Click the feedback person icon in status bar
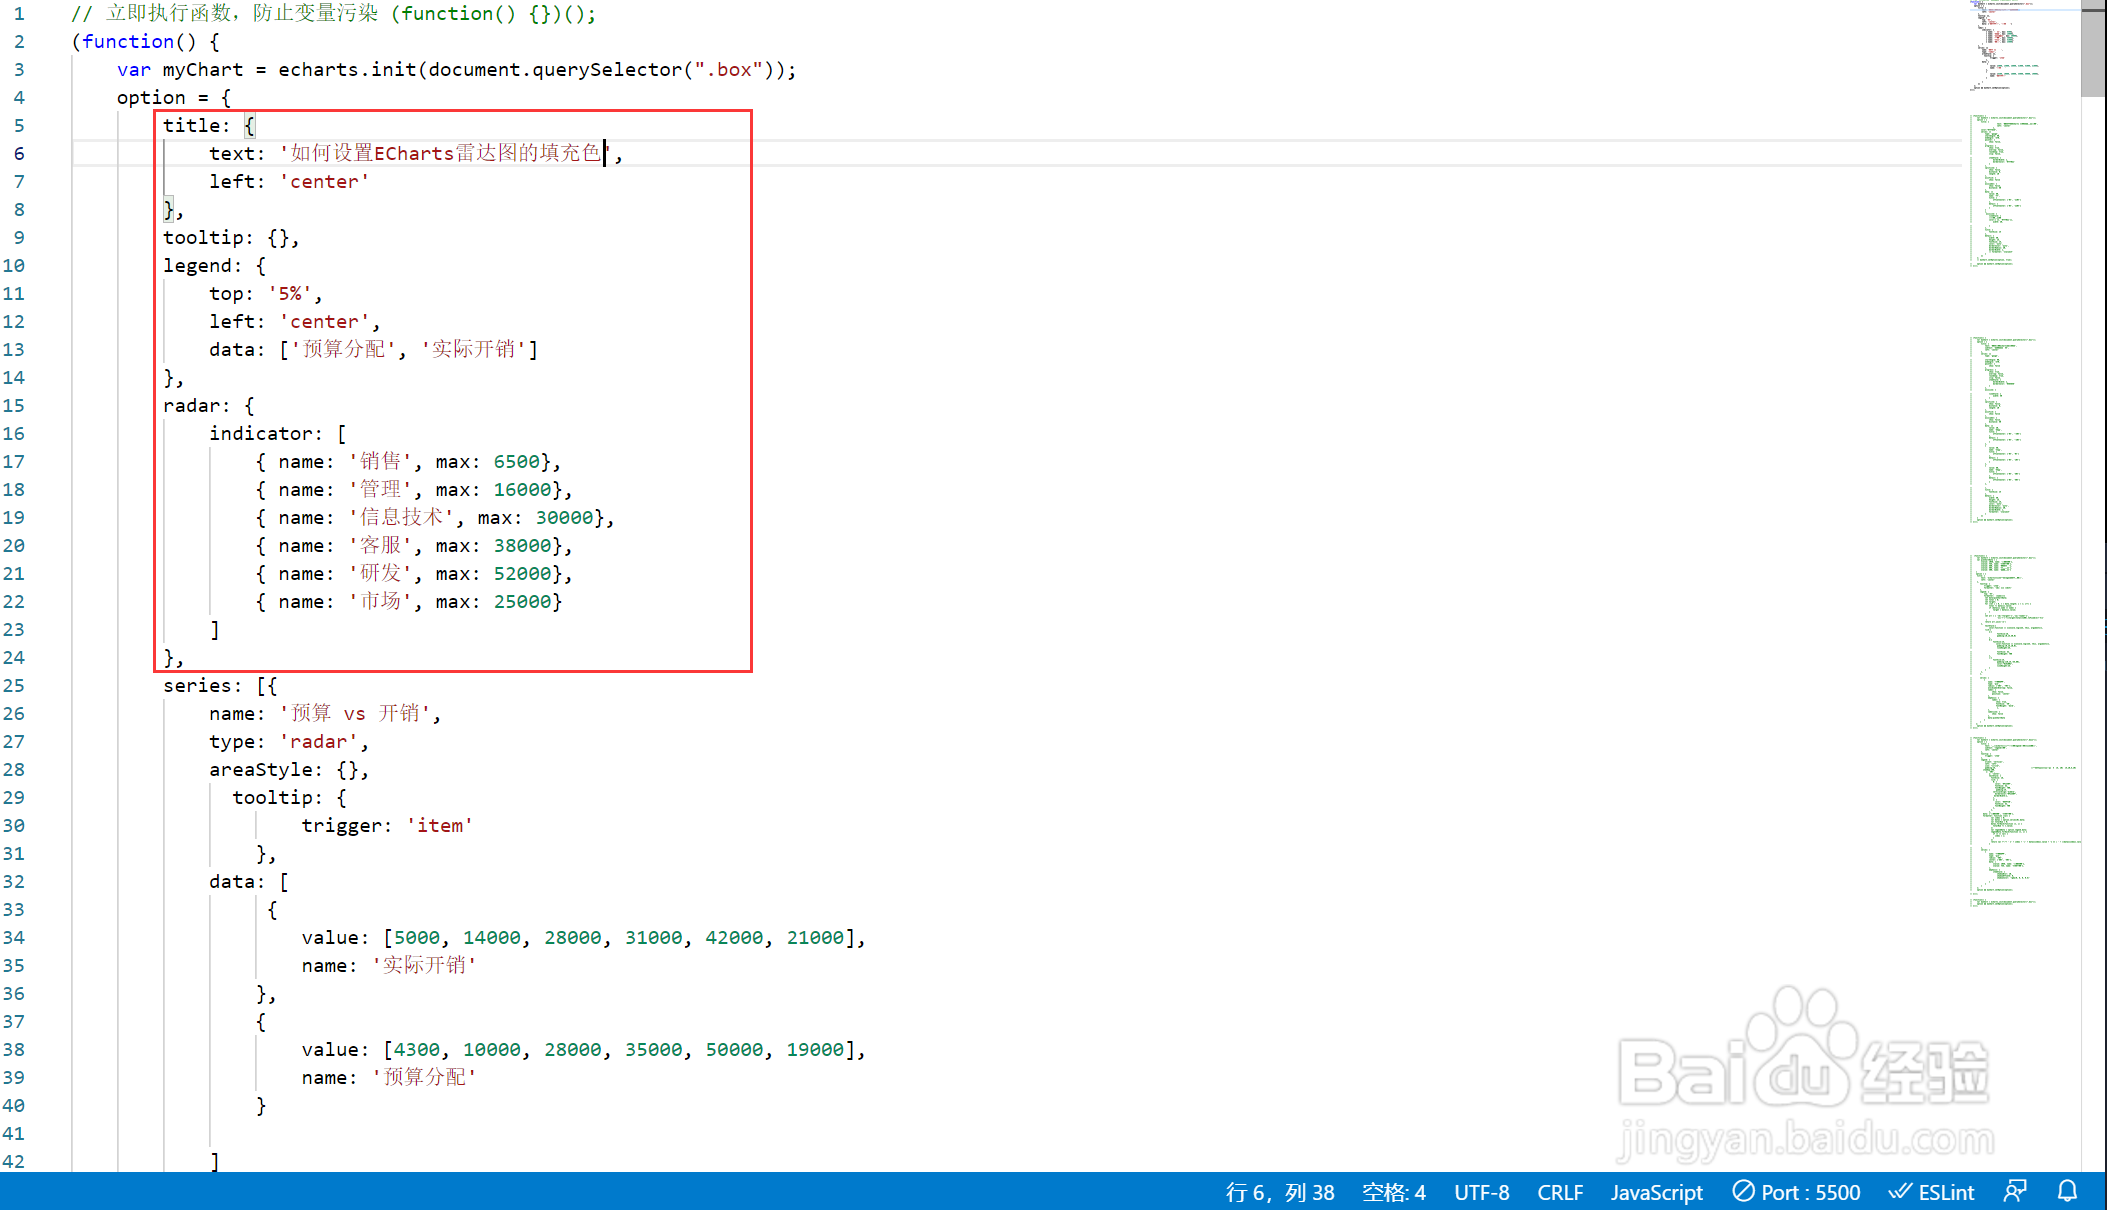This screenshot has width=2107, height=1210. click(2015, 1192)
